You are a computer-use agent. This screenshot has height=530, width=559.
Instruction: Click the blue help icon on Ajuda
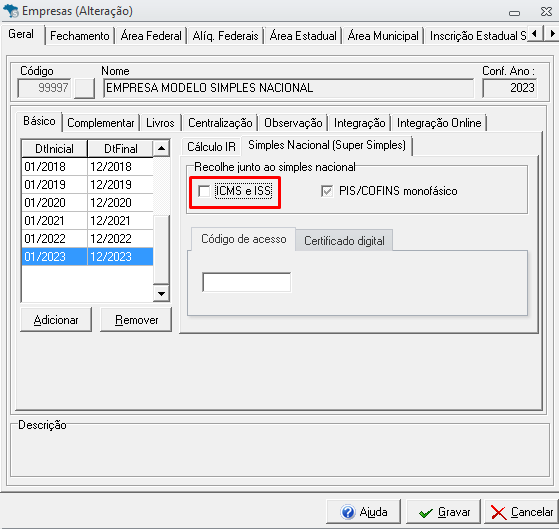click(348, 512)
